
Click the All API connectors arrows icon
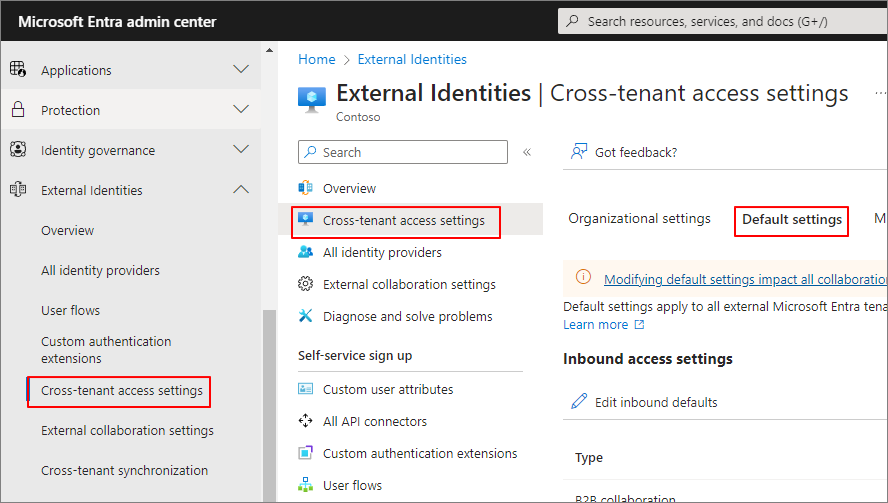point(305,421)
